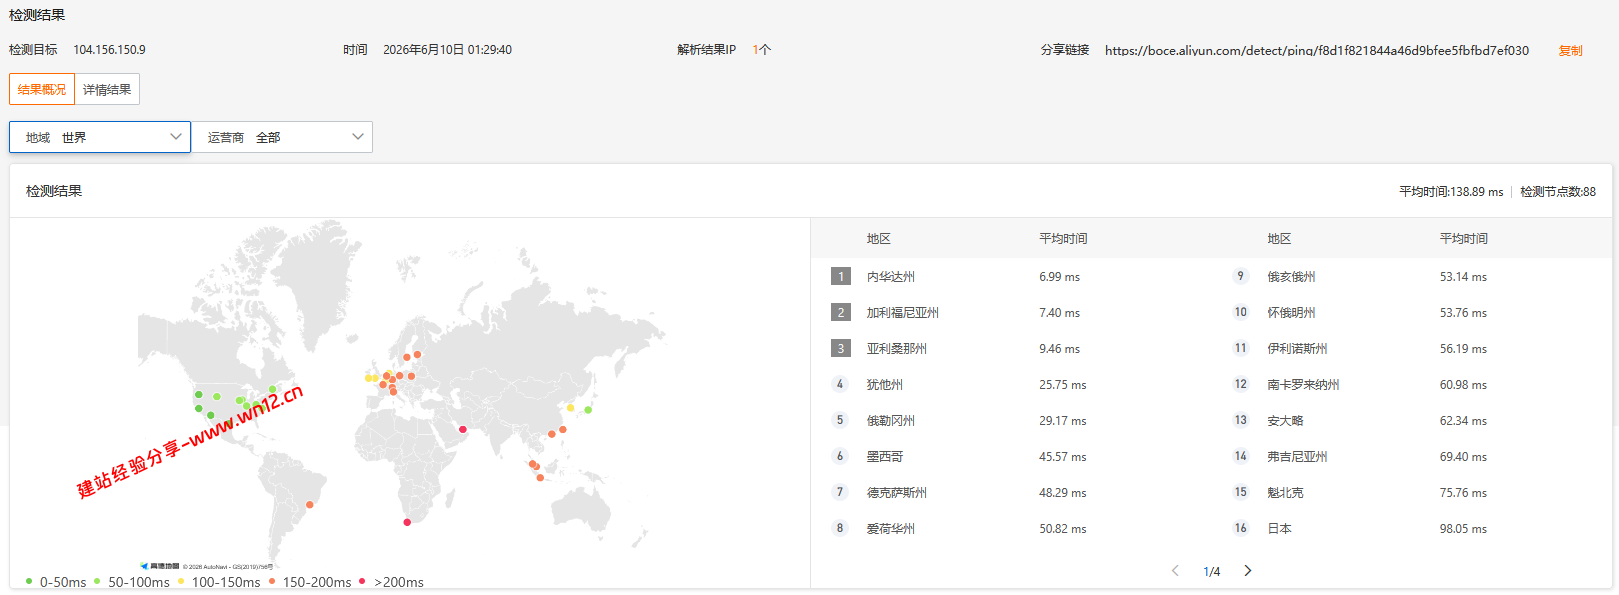
Task: Select 内华达州 region text
Action: [891, 277]
